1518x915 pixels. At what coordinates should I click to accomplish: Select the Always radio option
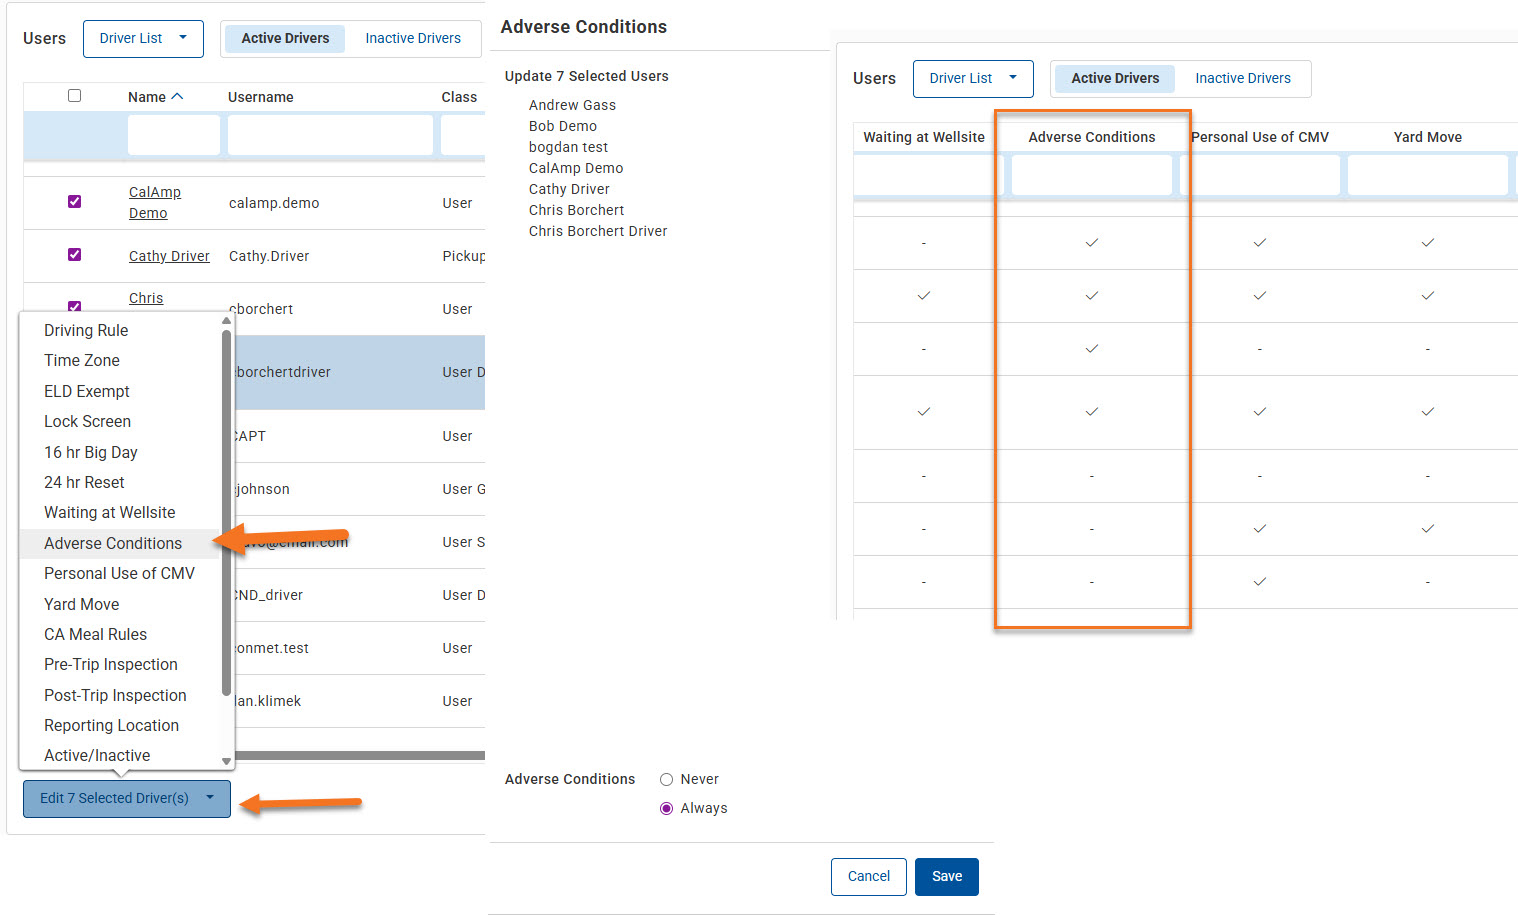[666, 808]
